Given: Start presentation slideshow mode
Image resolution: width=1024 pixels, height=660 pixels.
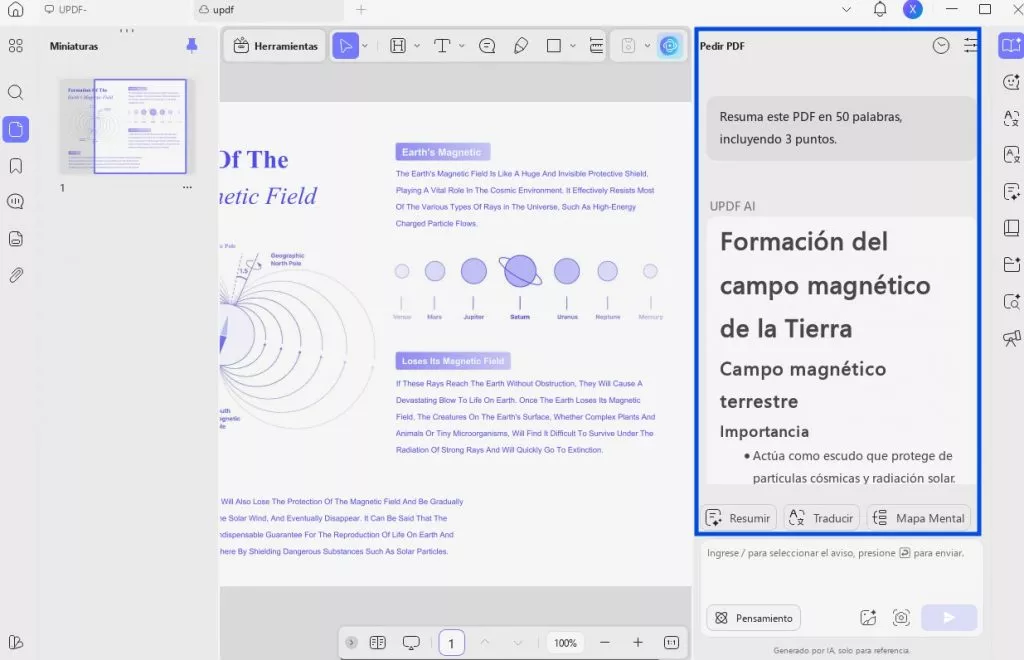Looking at the screenshot, I should (x=411, y=642).
